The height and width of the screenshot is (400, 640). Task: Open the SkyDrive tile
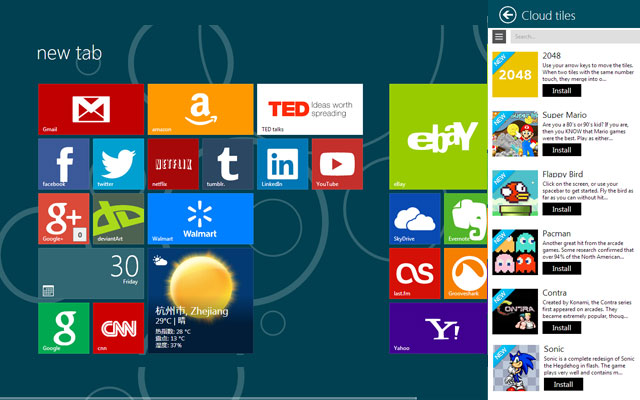415,219
